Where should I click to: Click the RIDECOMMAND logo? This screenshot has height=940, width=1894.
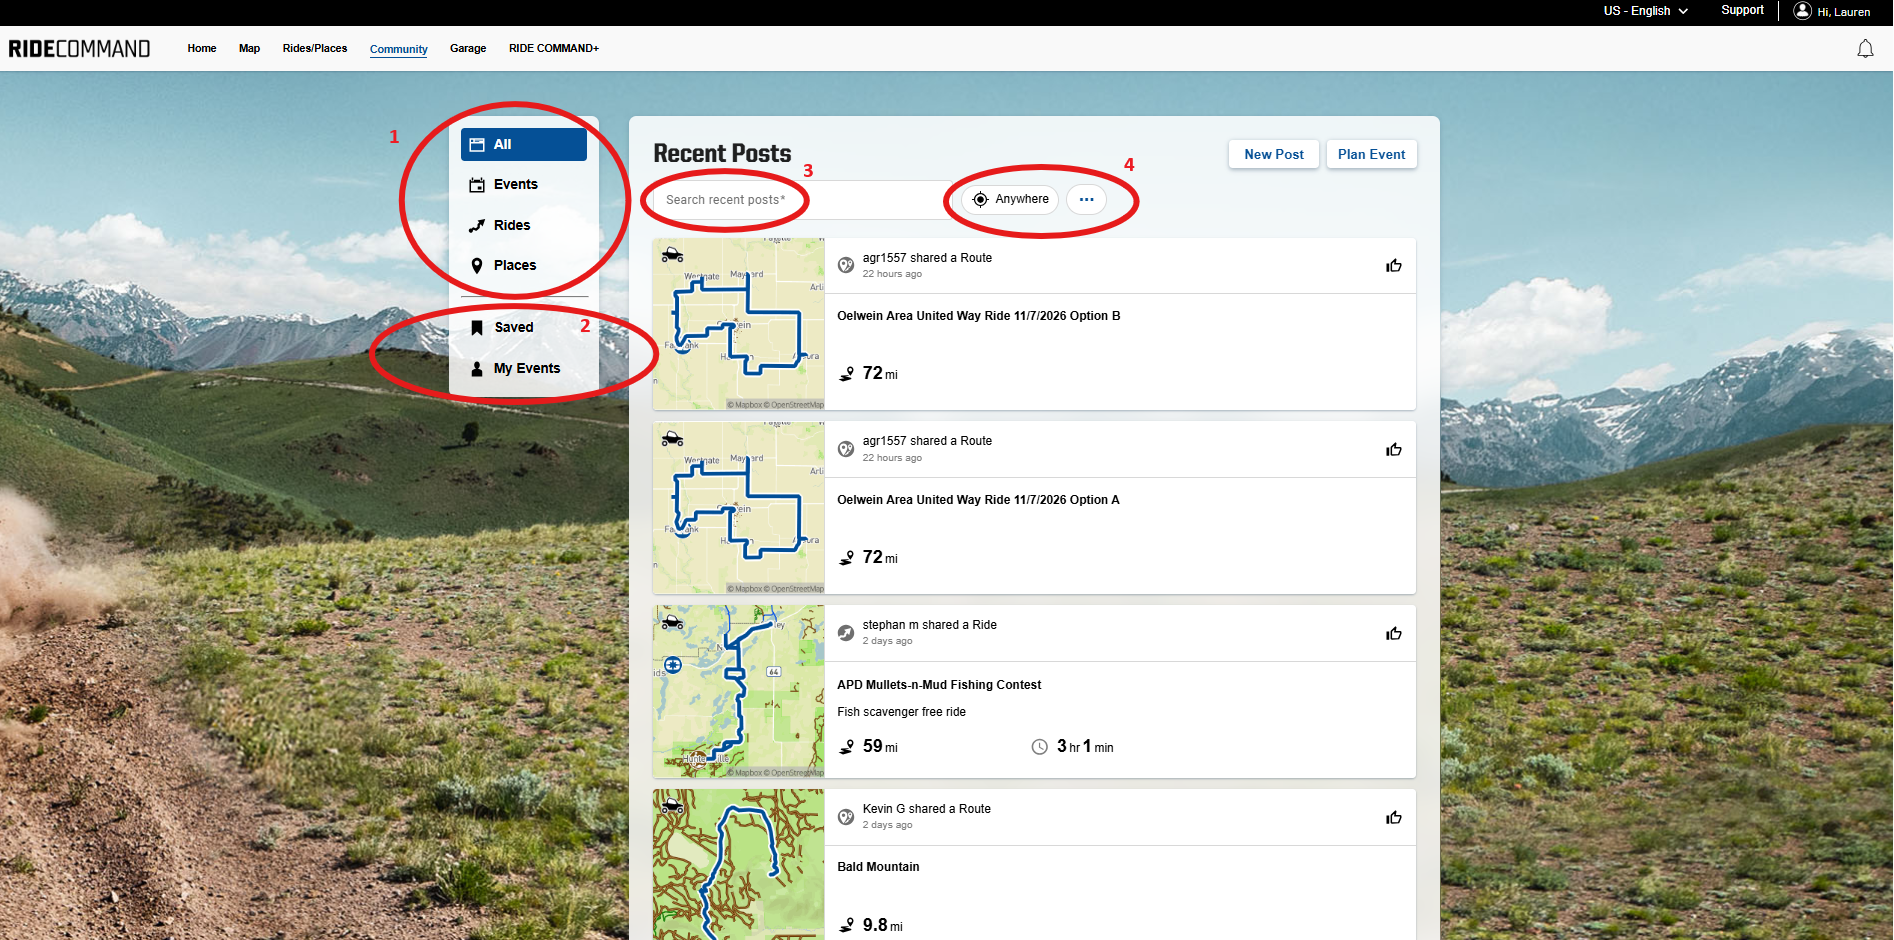click(x=79, y=49)
